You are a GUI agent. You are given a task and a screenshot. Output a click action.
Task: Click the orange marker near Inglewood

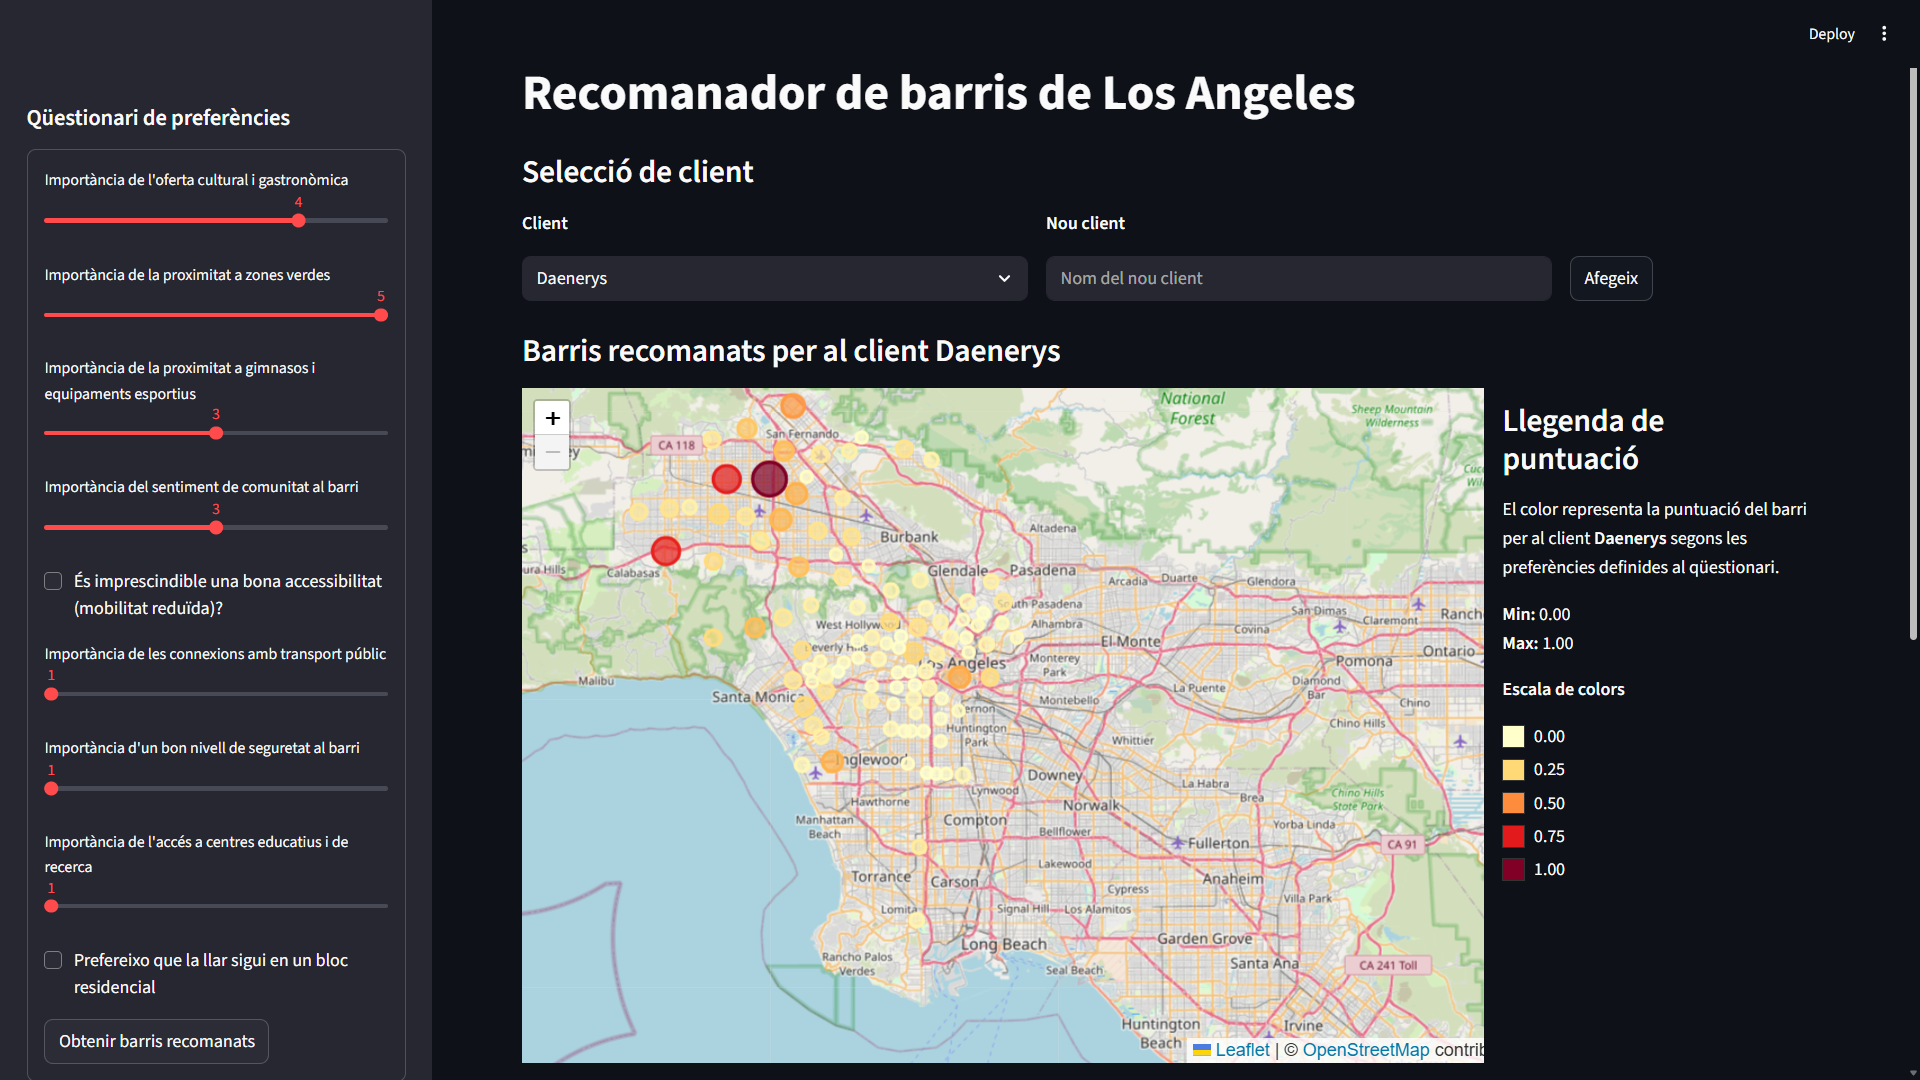click(x=831, y=761)
